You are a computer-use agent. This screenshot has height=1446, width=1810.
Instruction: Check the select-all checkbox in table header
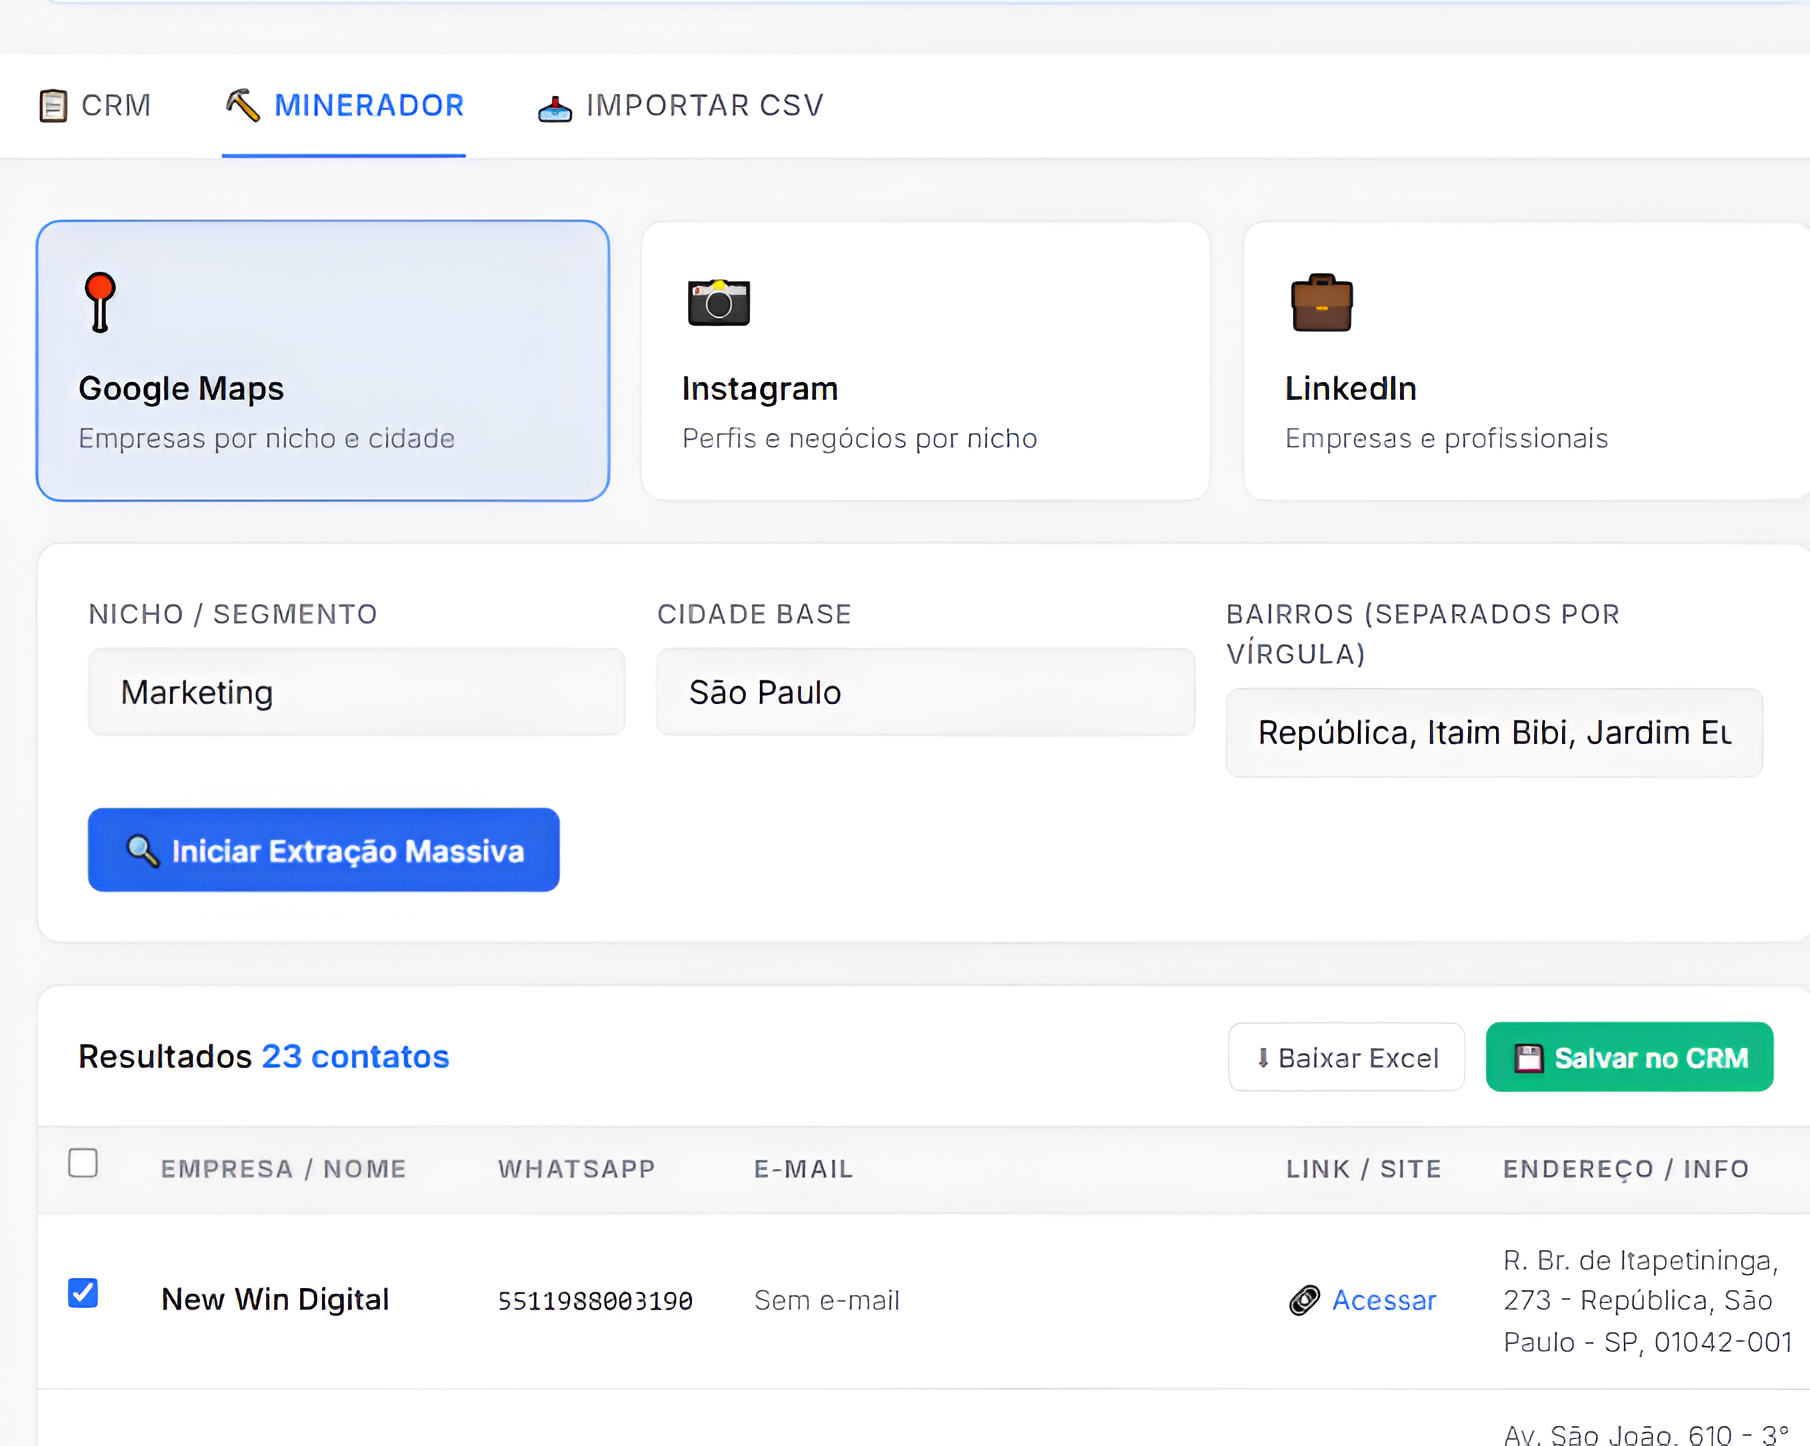(x=84, y=1163)
